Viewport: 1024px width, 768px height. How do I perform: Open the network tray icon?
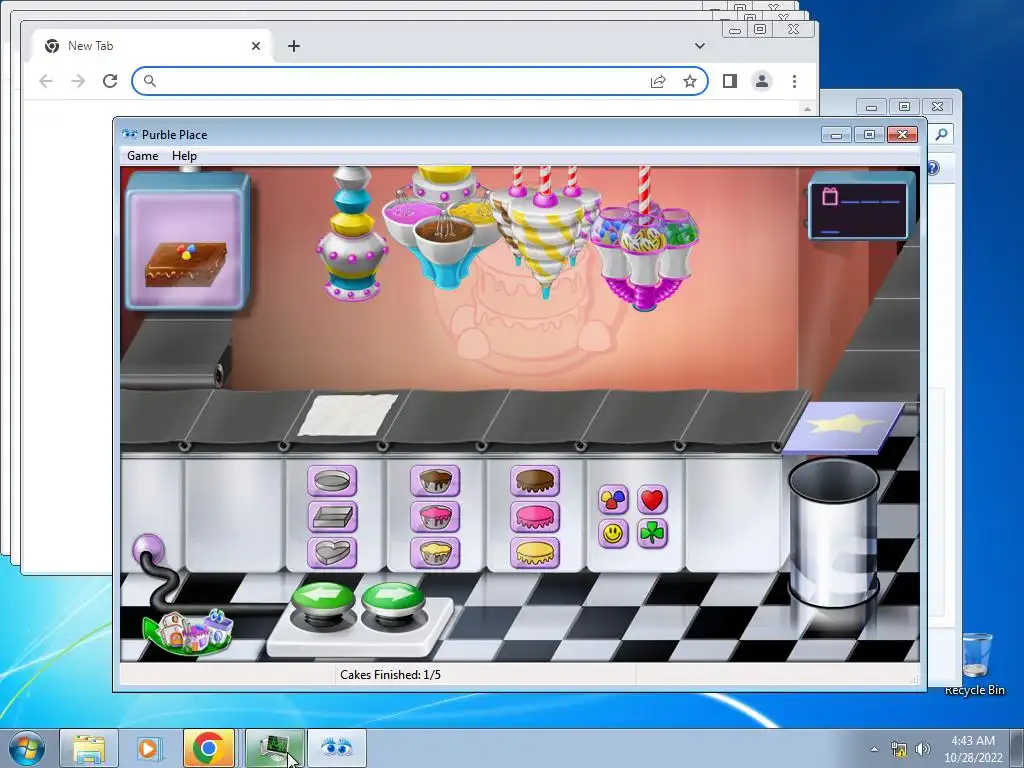coord(899,749)
